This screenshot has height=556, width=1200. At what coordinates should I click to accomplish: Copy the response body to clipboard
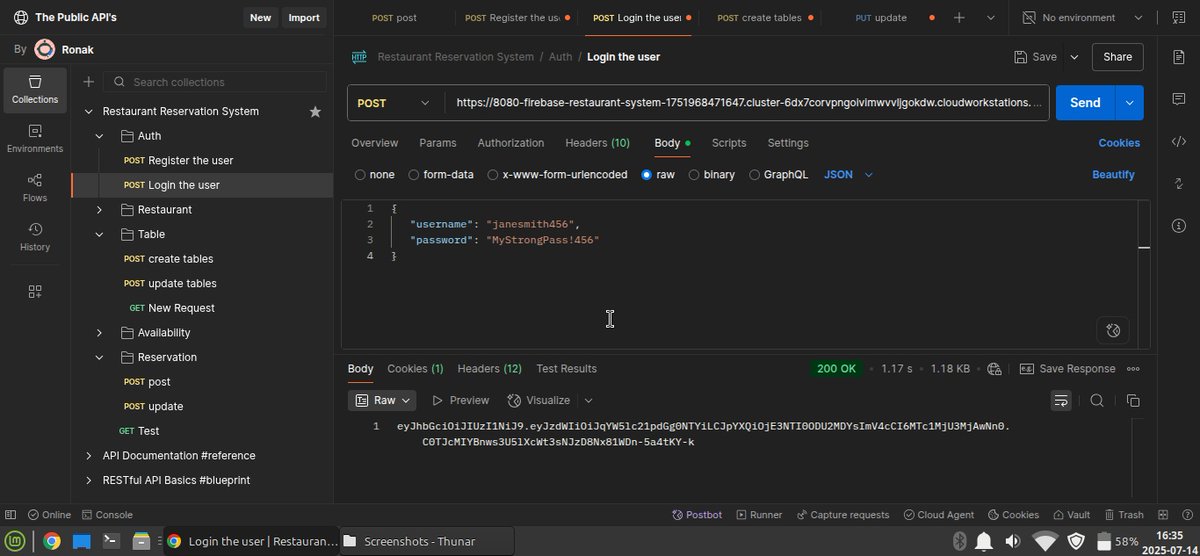(x=1133, y=400)
